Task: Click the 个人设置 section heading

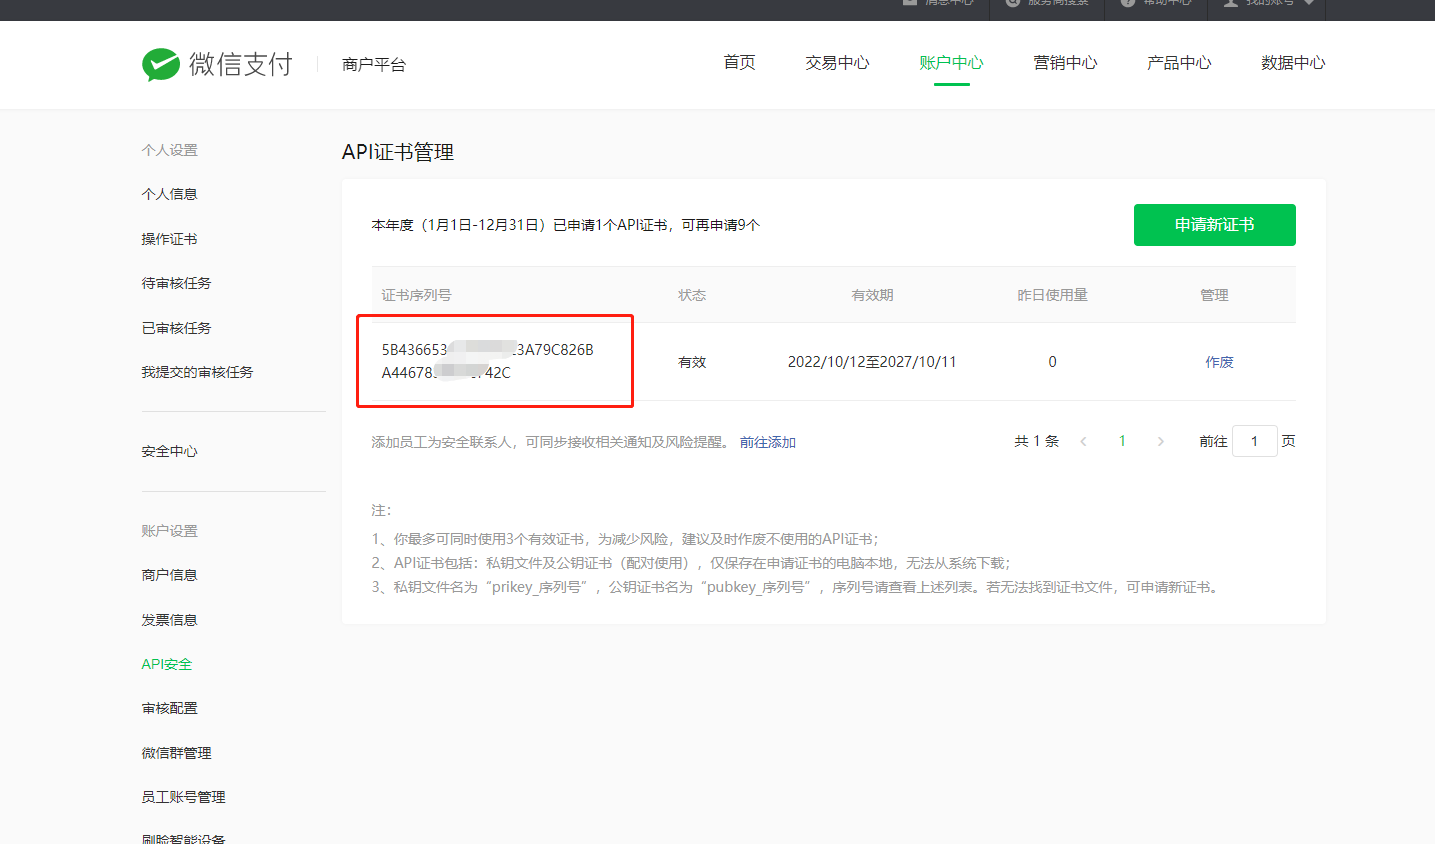Action: pyautogui.click(x=169, y=150)
